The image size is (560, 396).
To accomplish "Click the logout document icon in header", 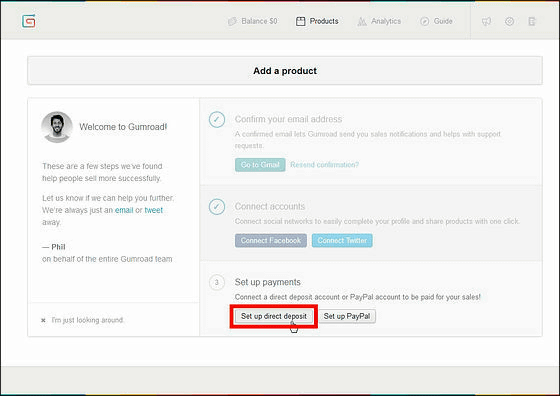I will click(532, 21).
